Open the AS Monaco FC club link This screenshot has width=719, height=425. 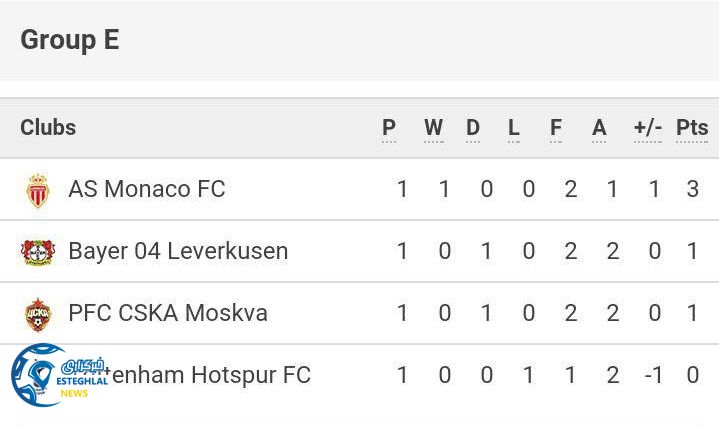(x=147, y=189)
